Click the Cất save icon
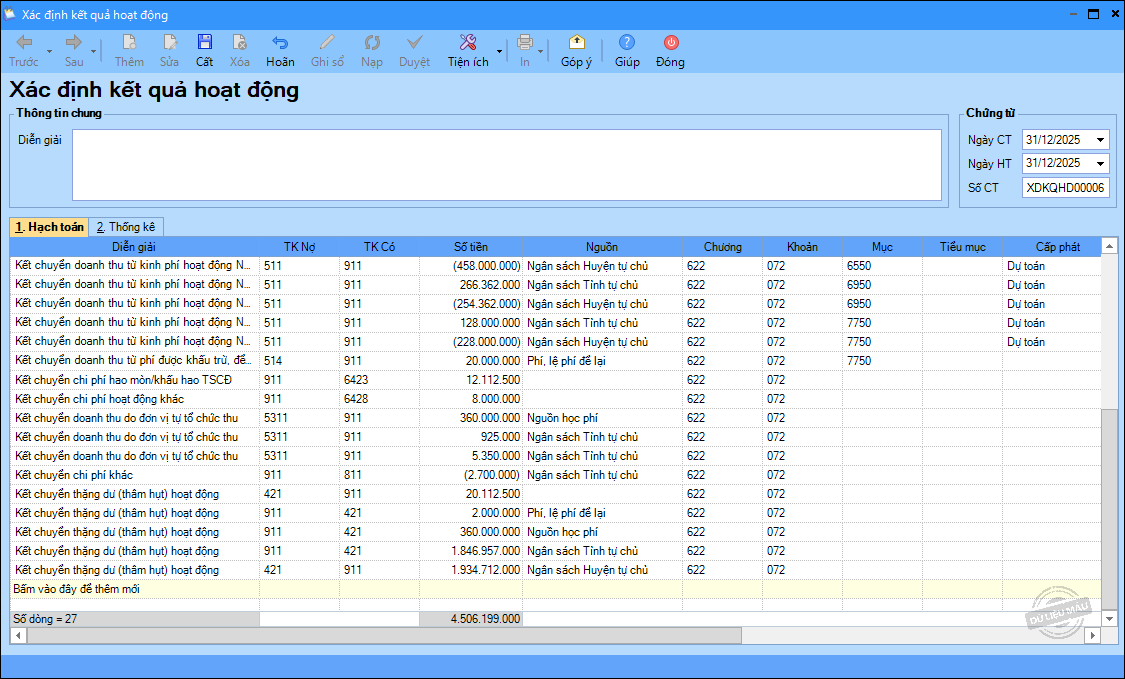1125x679 pixels. click(204, 43)
